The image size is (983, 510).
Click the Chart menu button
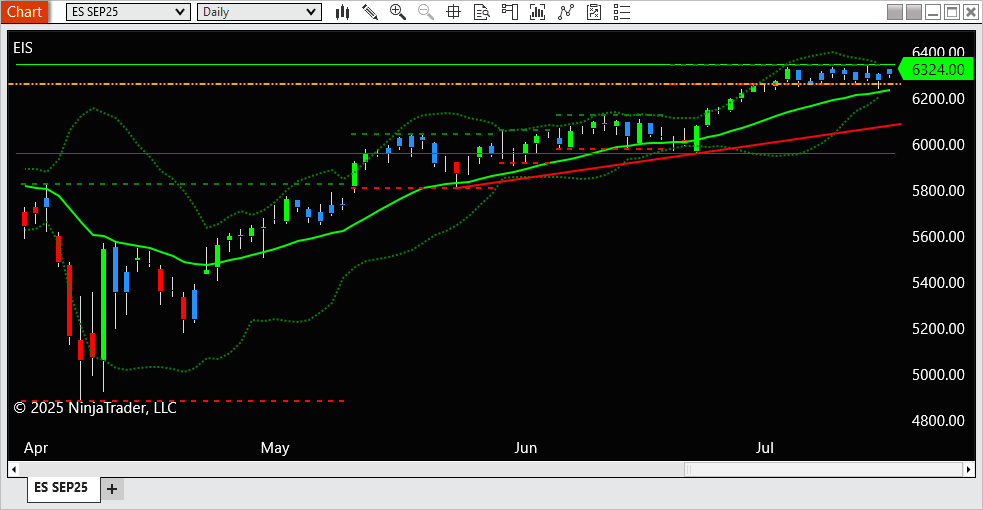pos(24,12)
